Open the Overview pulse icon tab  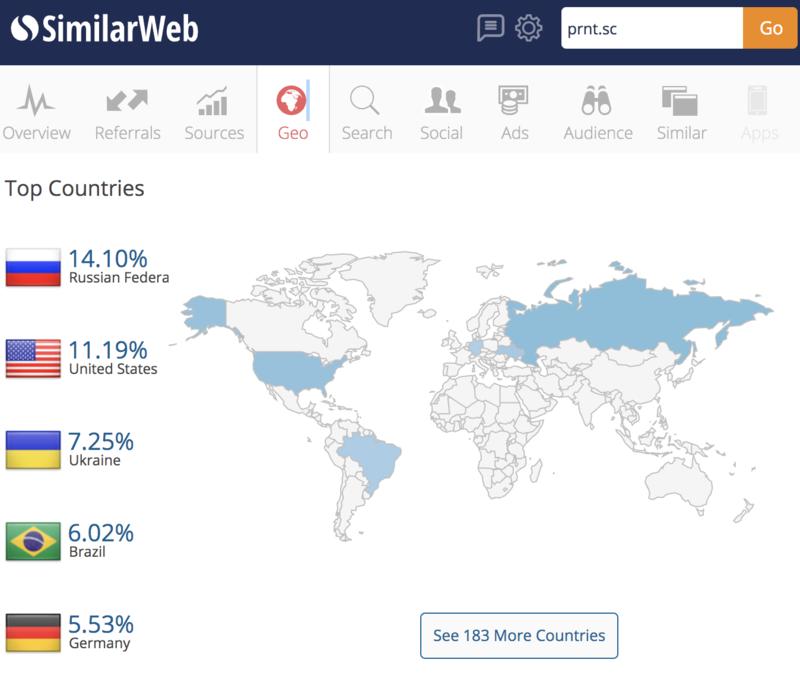[x=36, y=102]
